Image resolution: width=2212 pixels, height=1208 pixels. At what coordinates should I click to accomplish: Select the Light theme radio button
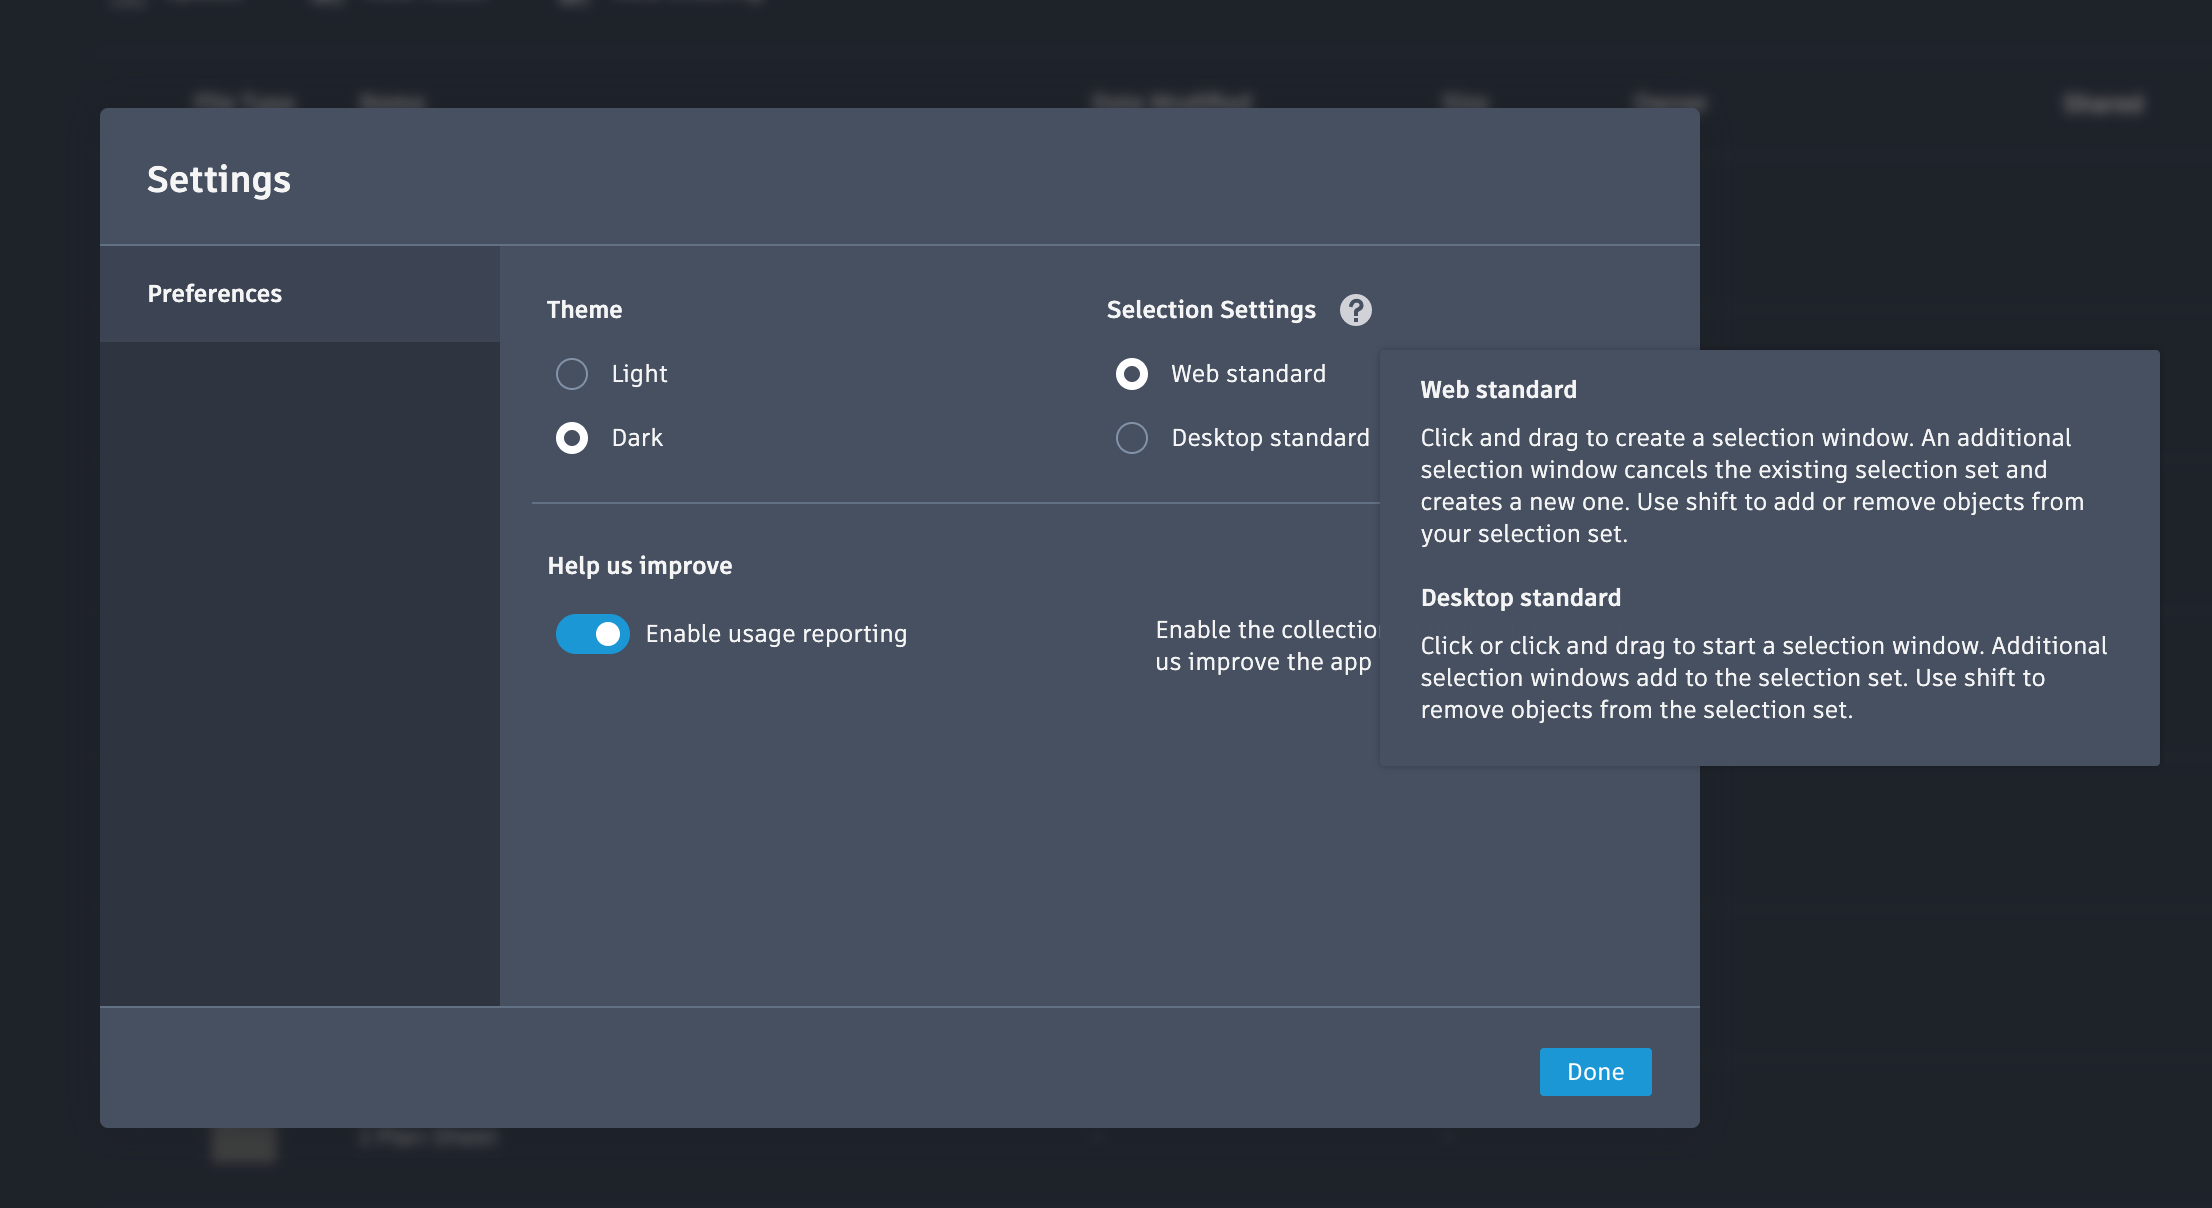click(572, 374)
